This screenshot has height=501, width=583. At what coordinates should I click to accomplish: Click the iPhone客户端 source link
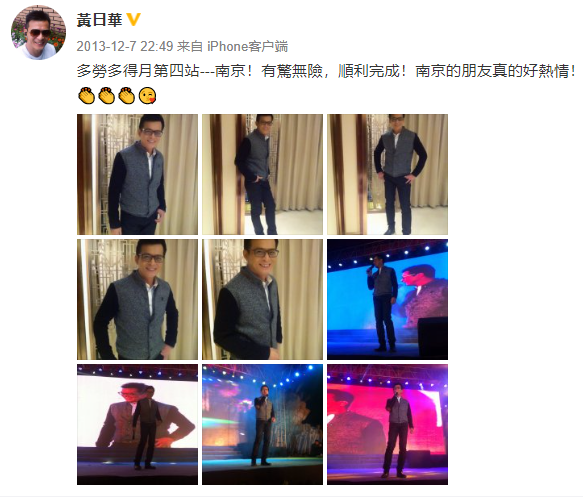tap(247, 46)
